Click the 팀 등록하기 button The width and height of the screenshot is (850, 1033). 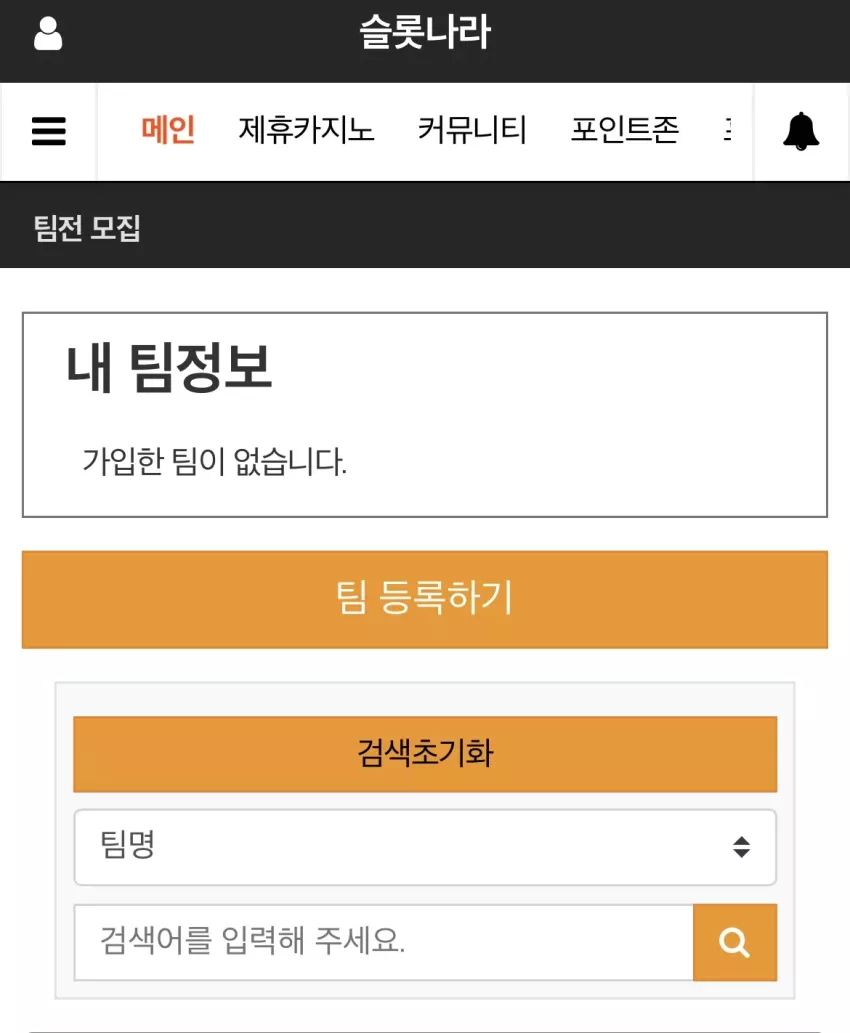click(x=425, y=600)
